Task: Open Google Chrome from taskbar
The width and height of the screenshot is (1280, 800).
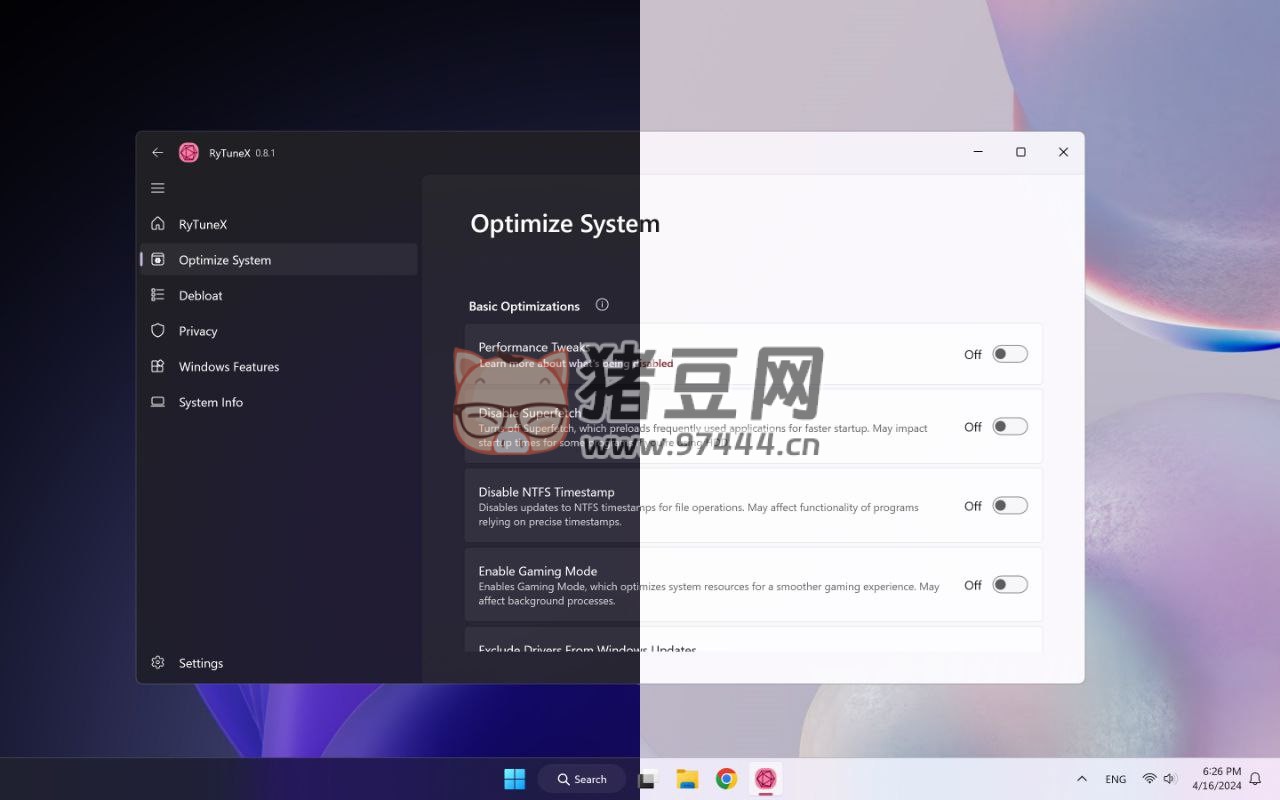Action: [726, 779]
